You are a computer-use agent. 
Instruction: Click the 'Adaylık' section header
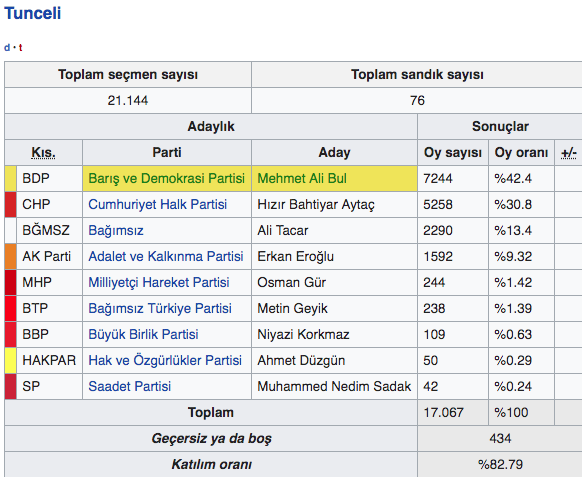point(211,127)
